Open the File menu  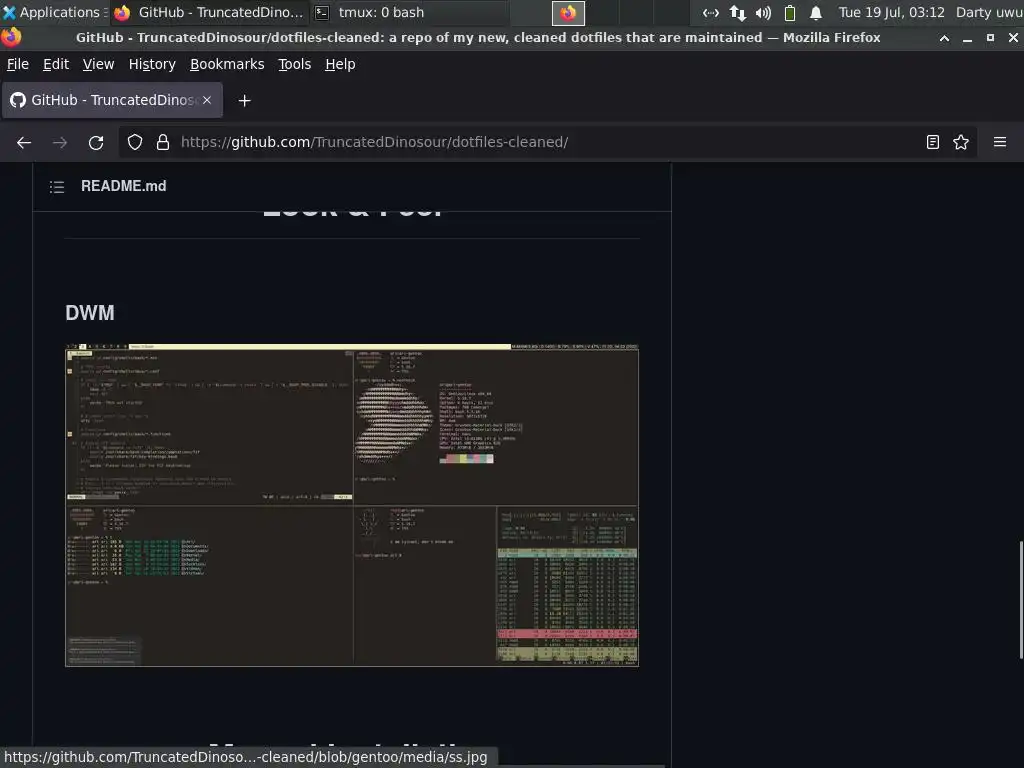pyautogui.click(x=18, y=64)
